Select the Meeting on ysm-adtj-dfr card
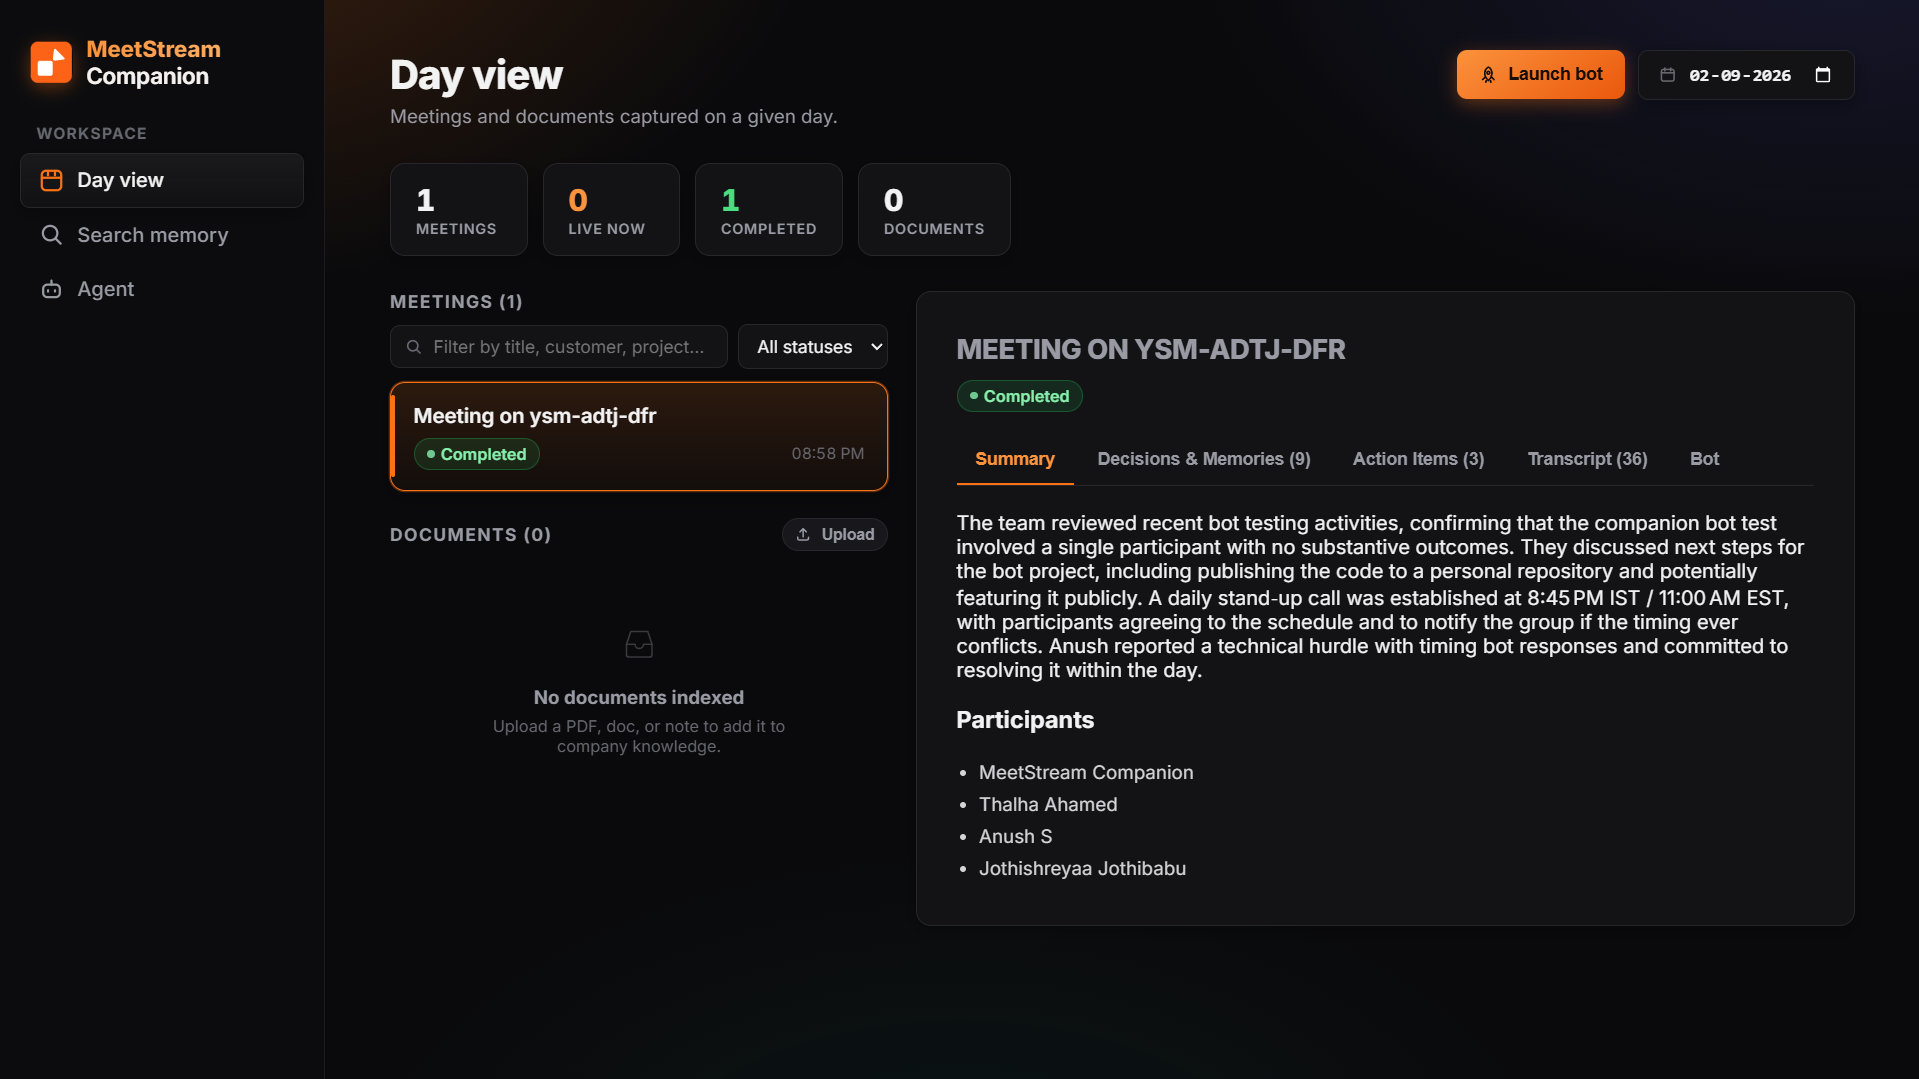Viewport: 1919px width, 1079px height. point(638,436)
